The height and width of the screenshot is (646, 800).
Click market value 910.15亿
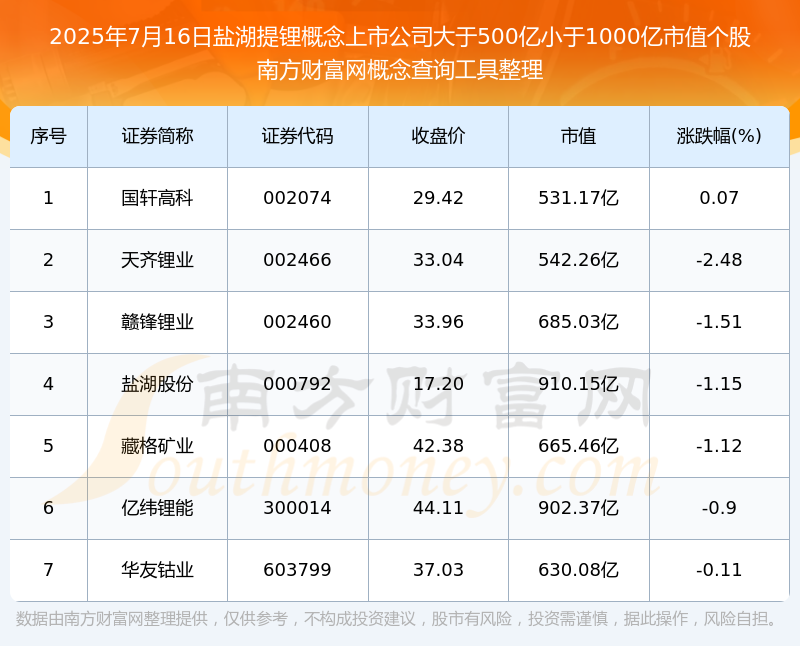[x=579, y=384]
